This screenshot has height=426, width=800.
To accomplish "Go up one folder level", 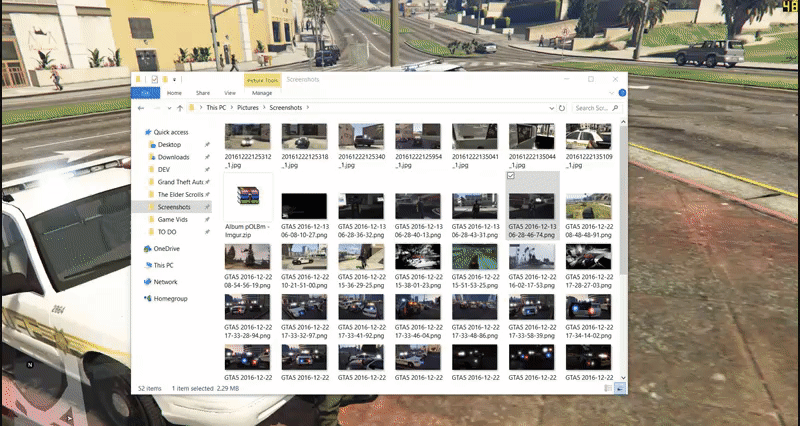I will click(180, 108).
